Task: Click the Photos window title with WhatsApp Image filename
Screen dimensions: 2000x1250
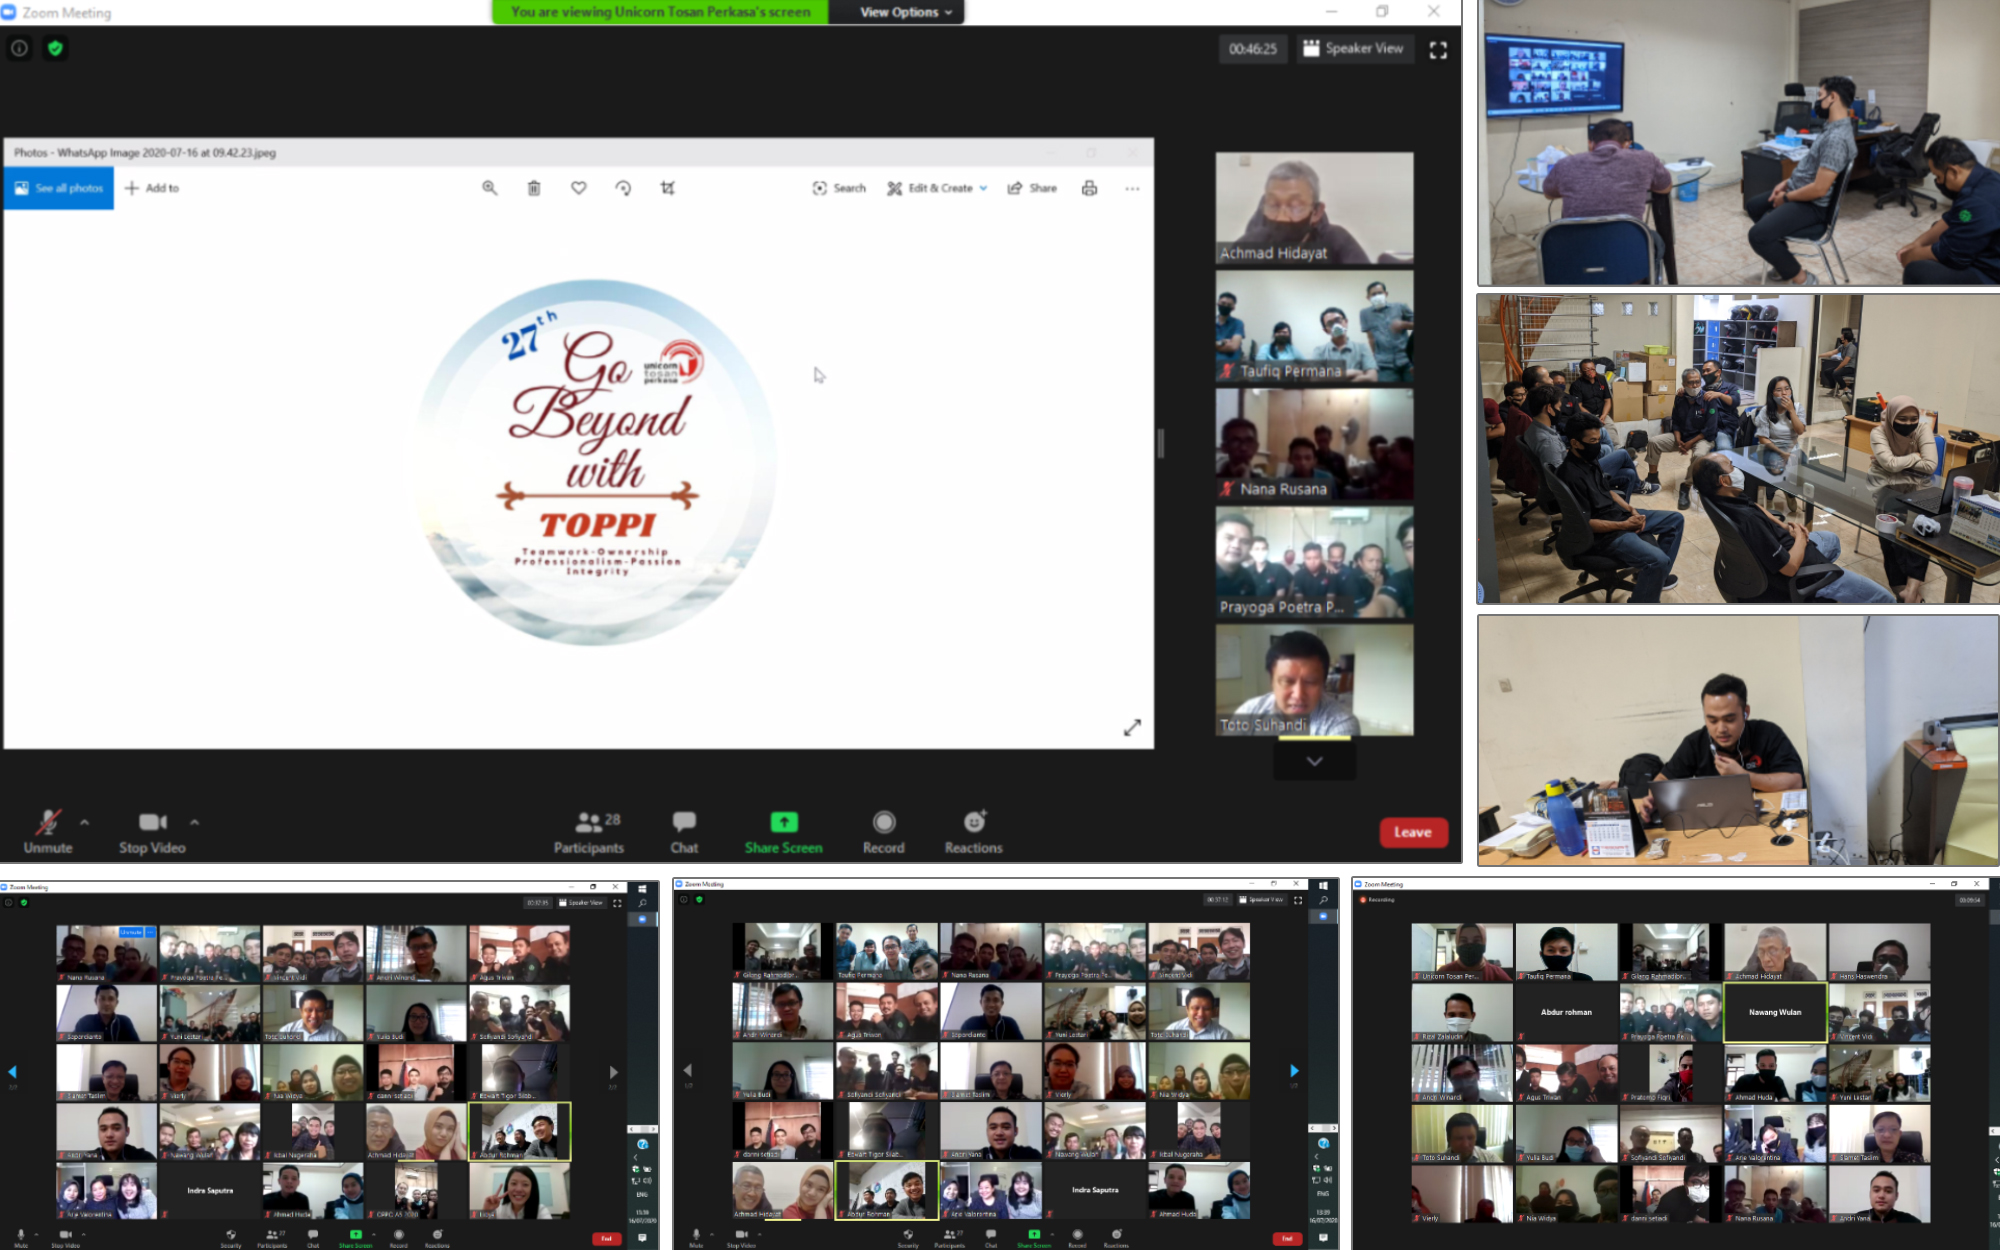Action: coord(145,153)
